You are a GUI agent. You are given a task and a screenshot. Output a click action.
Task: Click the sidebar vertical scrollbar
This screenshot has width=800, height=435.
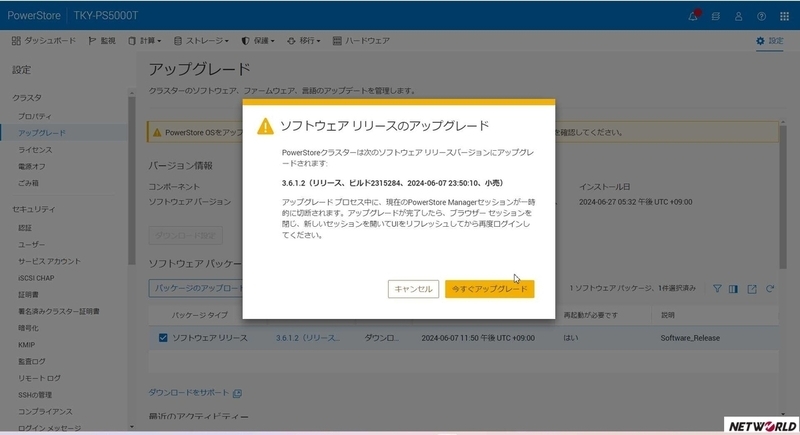132,181
